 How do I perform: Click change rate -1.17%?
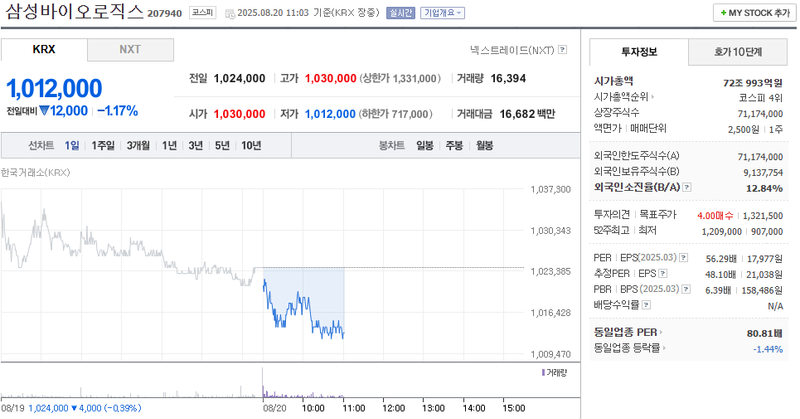[117, 111]
